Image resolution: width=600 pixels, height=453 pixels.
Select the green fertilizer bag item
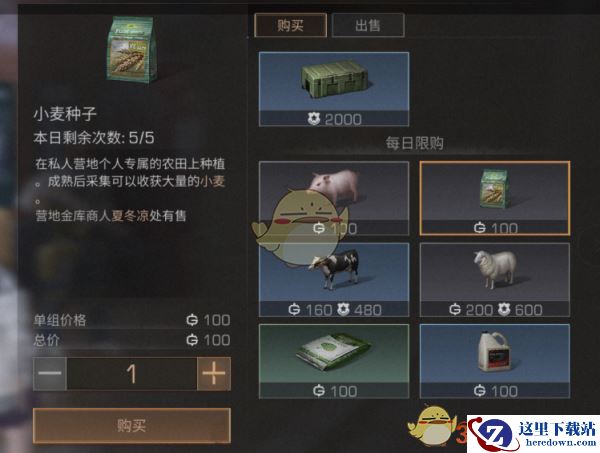click(x=334, y=361)
